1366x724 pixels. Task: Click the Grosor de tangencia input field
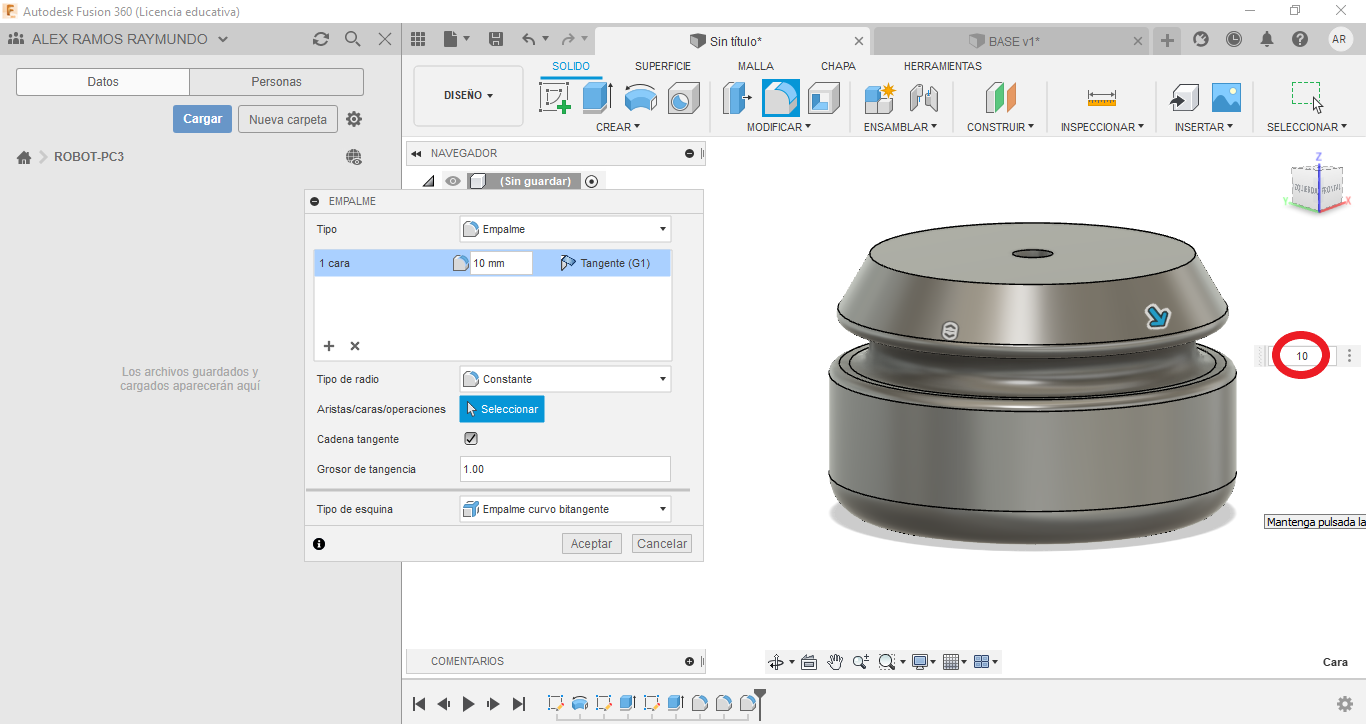565,469
